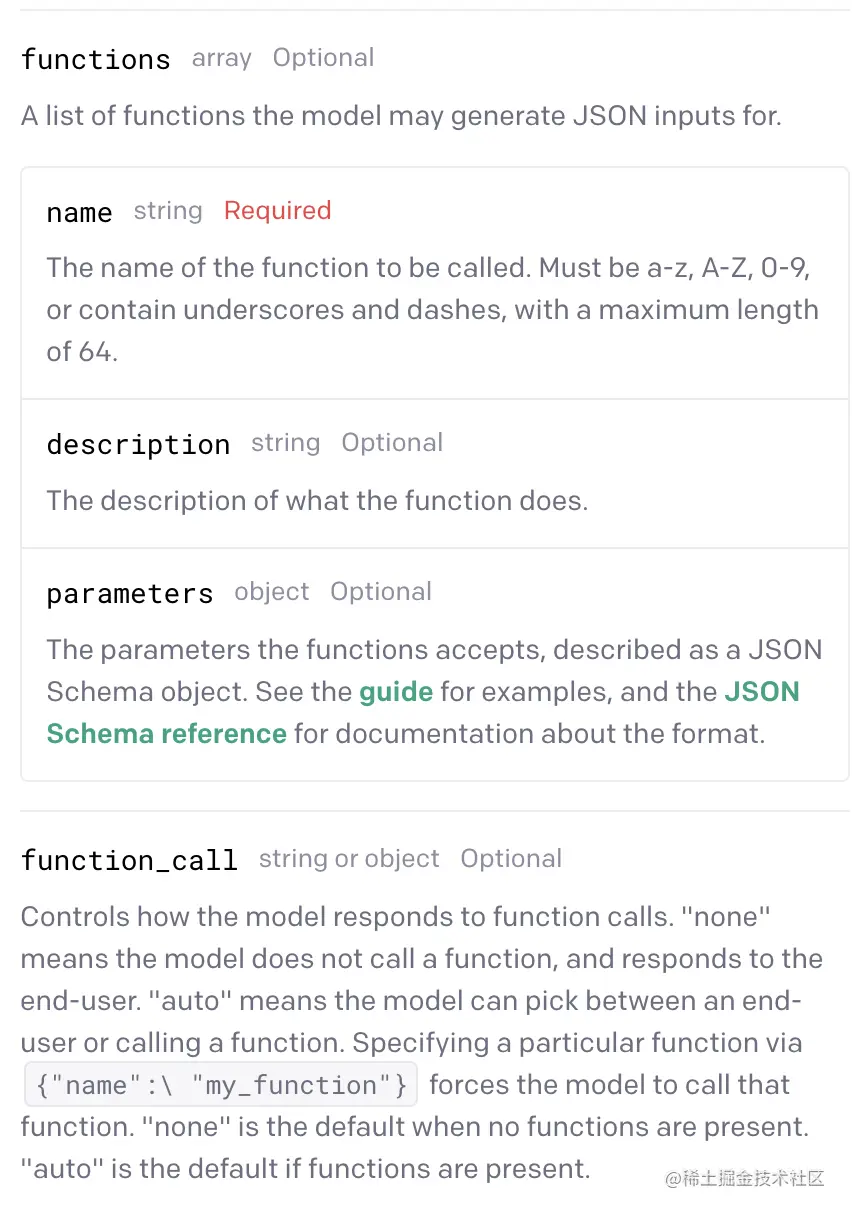Click the Optional label beside function_call
852x1216 pixels.
(511, 859)
